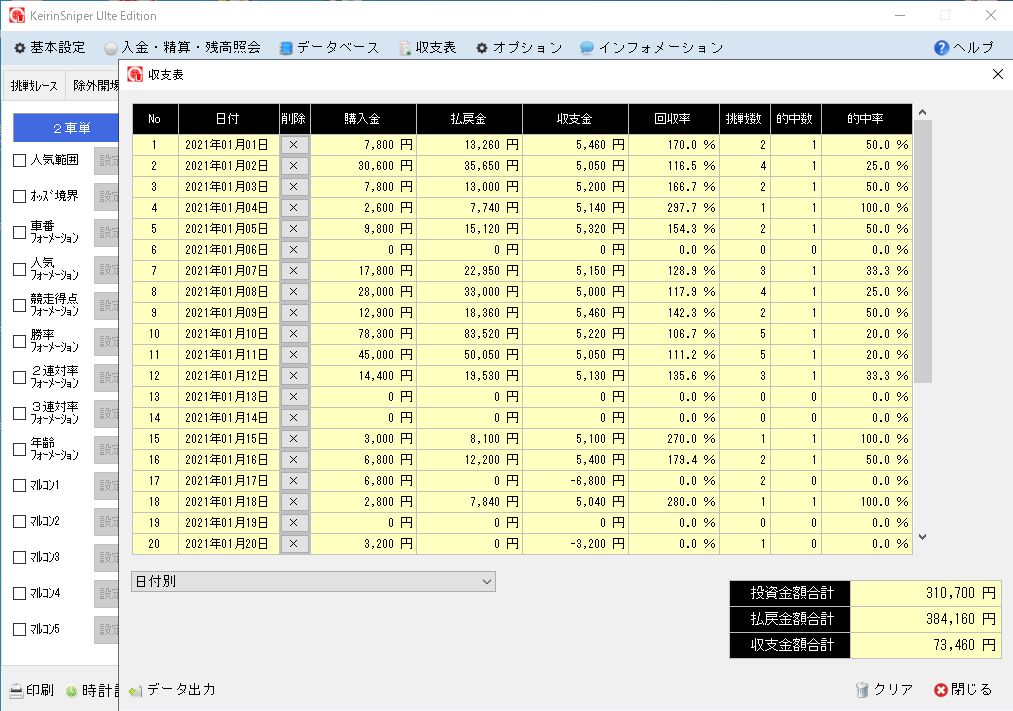1013x711 pixels.
Task: Click the 投資金額合計 value 310,700 円
Action: 925,593
